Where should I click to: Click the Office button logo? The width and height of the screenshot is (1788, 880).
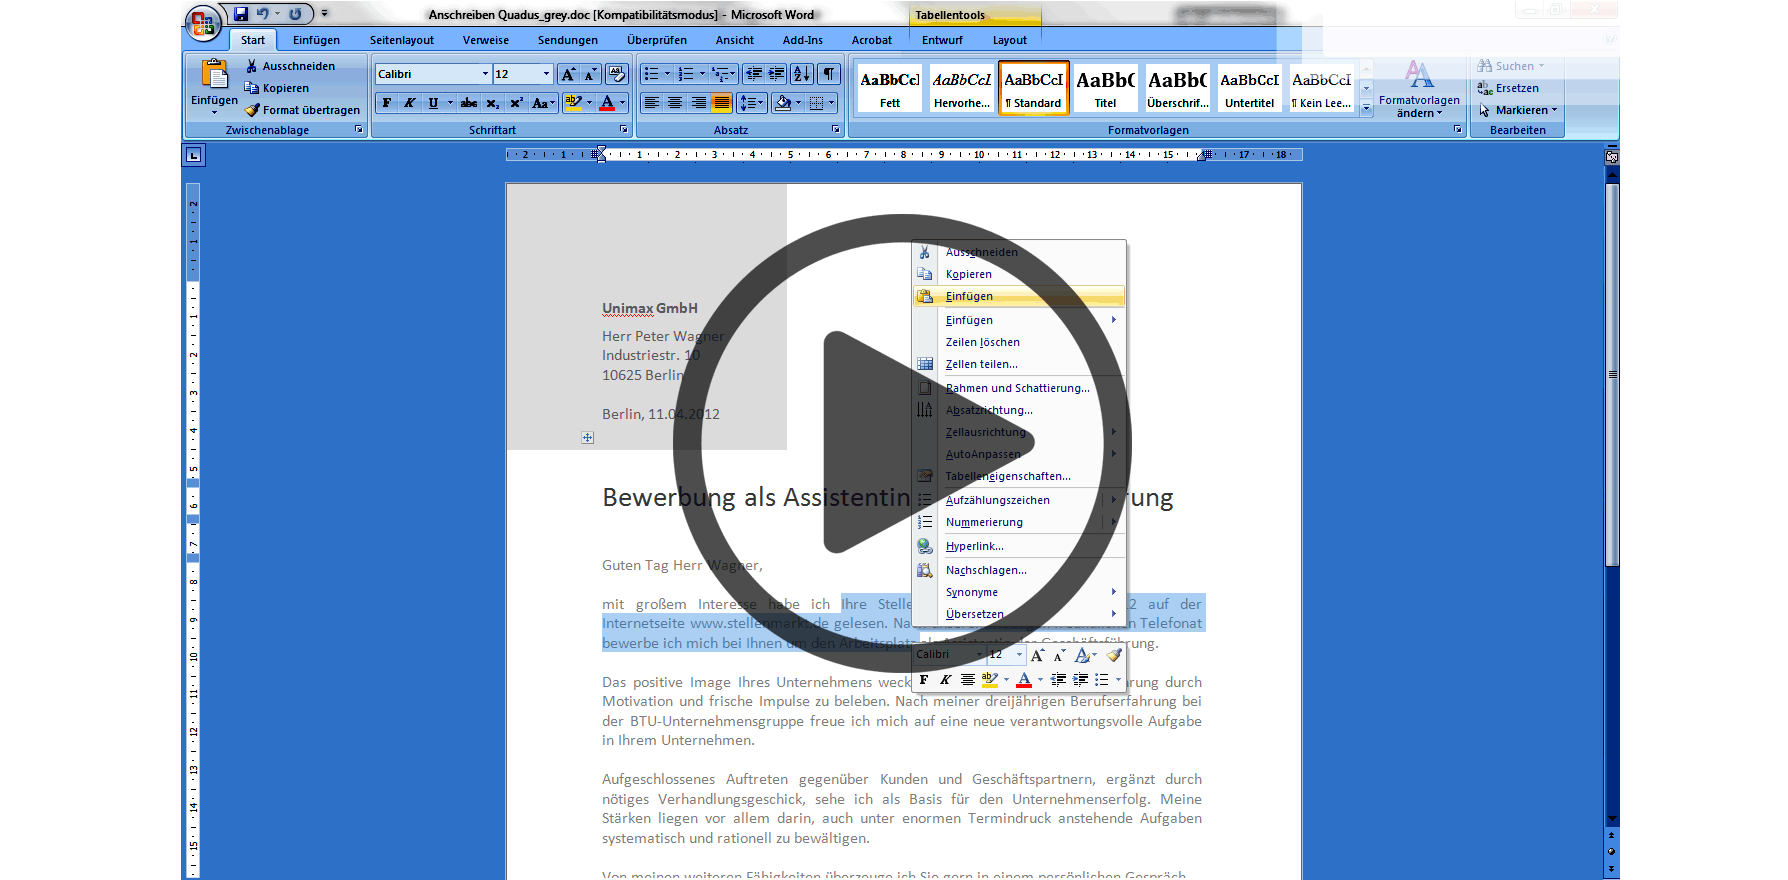tap(203, 23)
